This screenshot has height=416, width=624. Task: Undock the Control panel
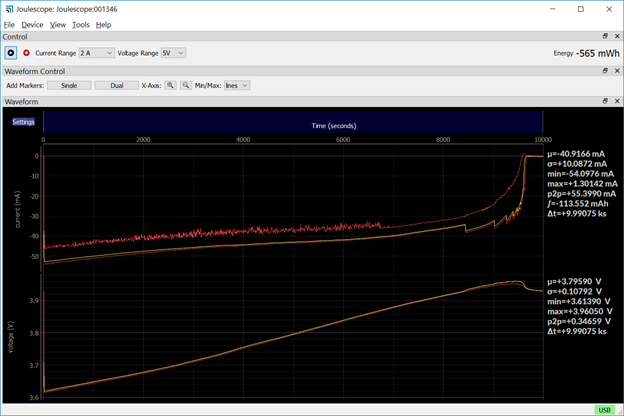pyautogui.click(x=605, y=36)
